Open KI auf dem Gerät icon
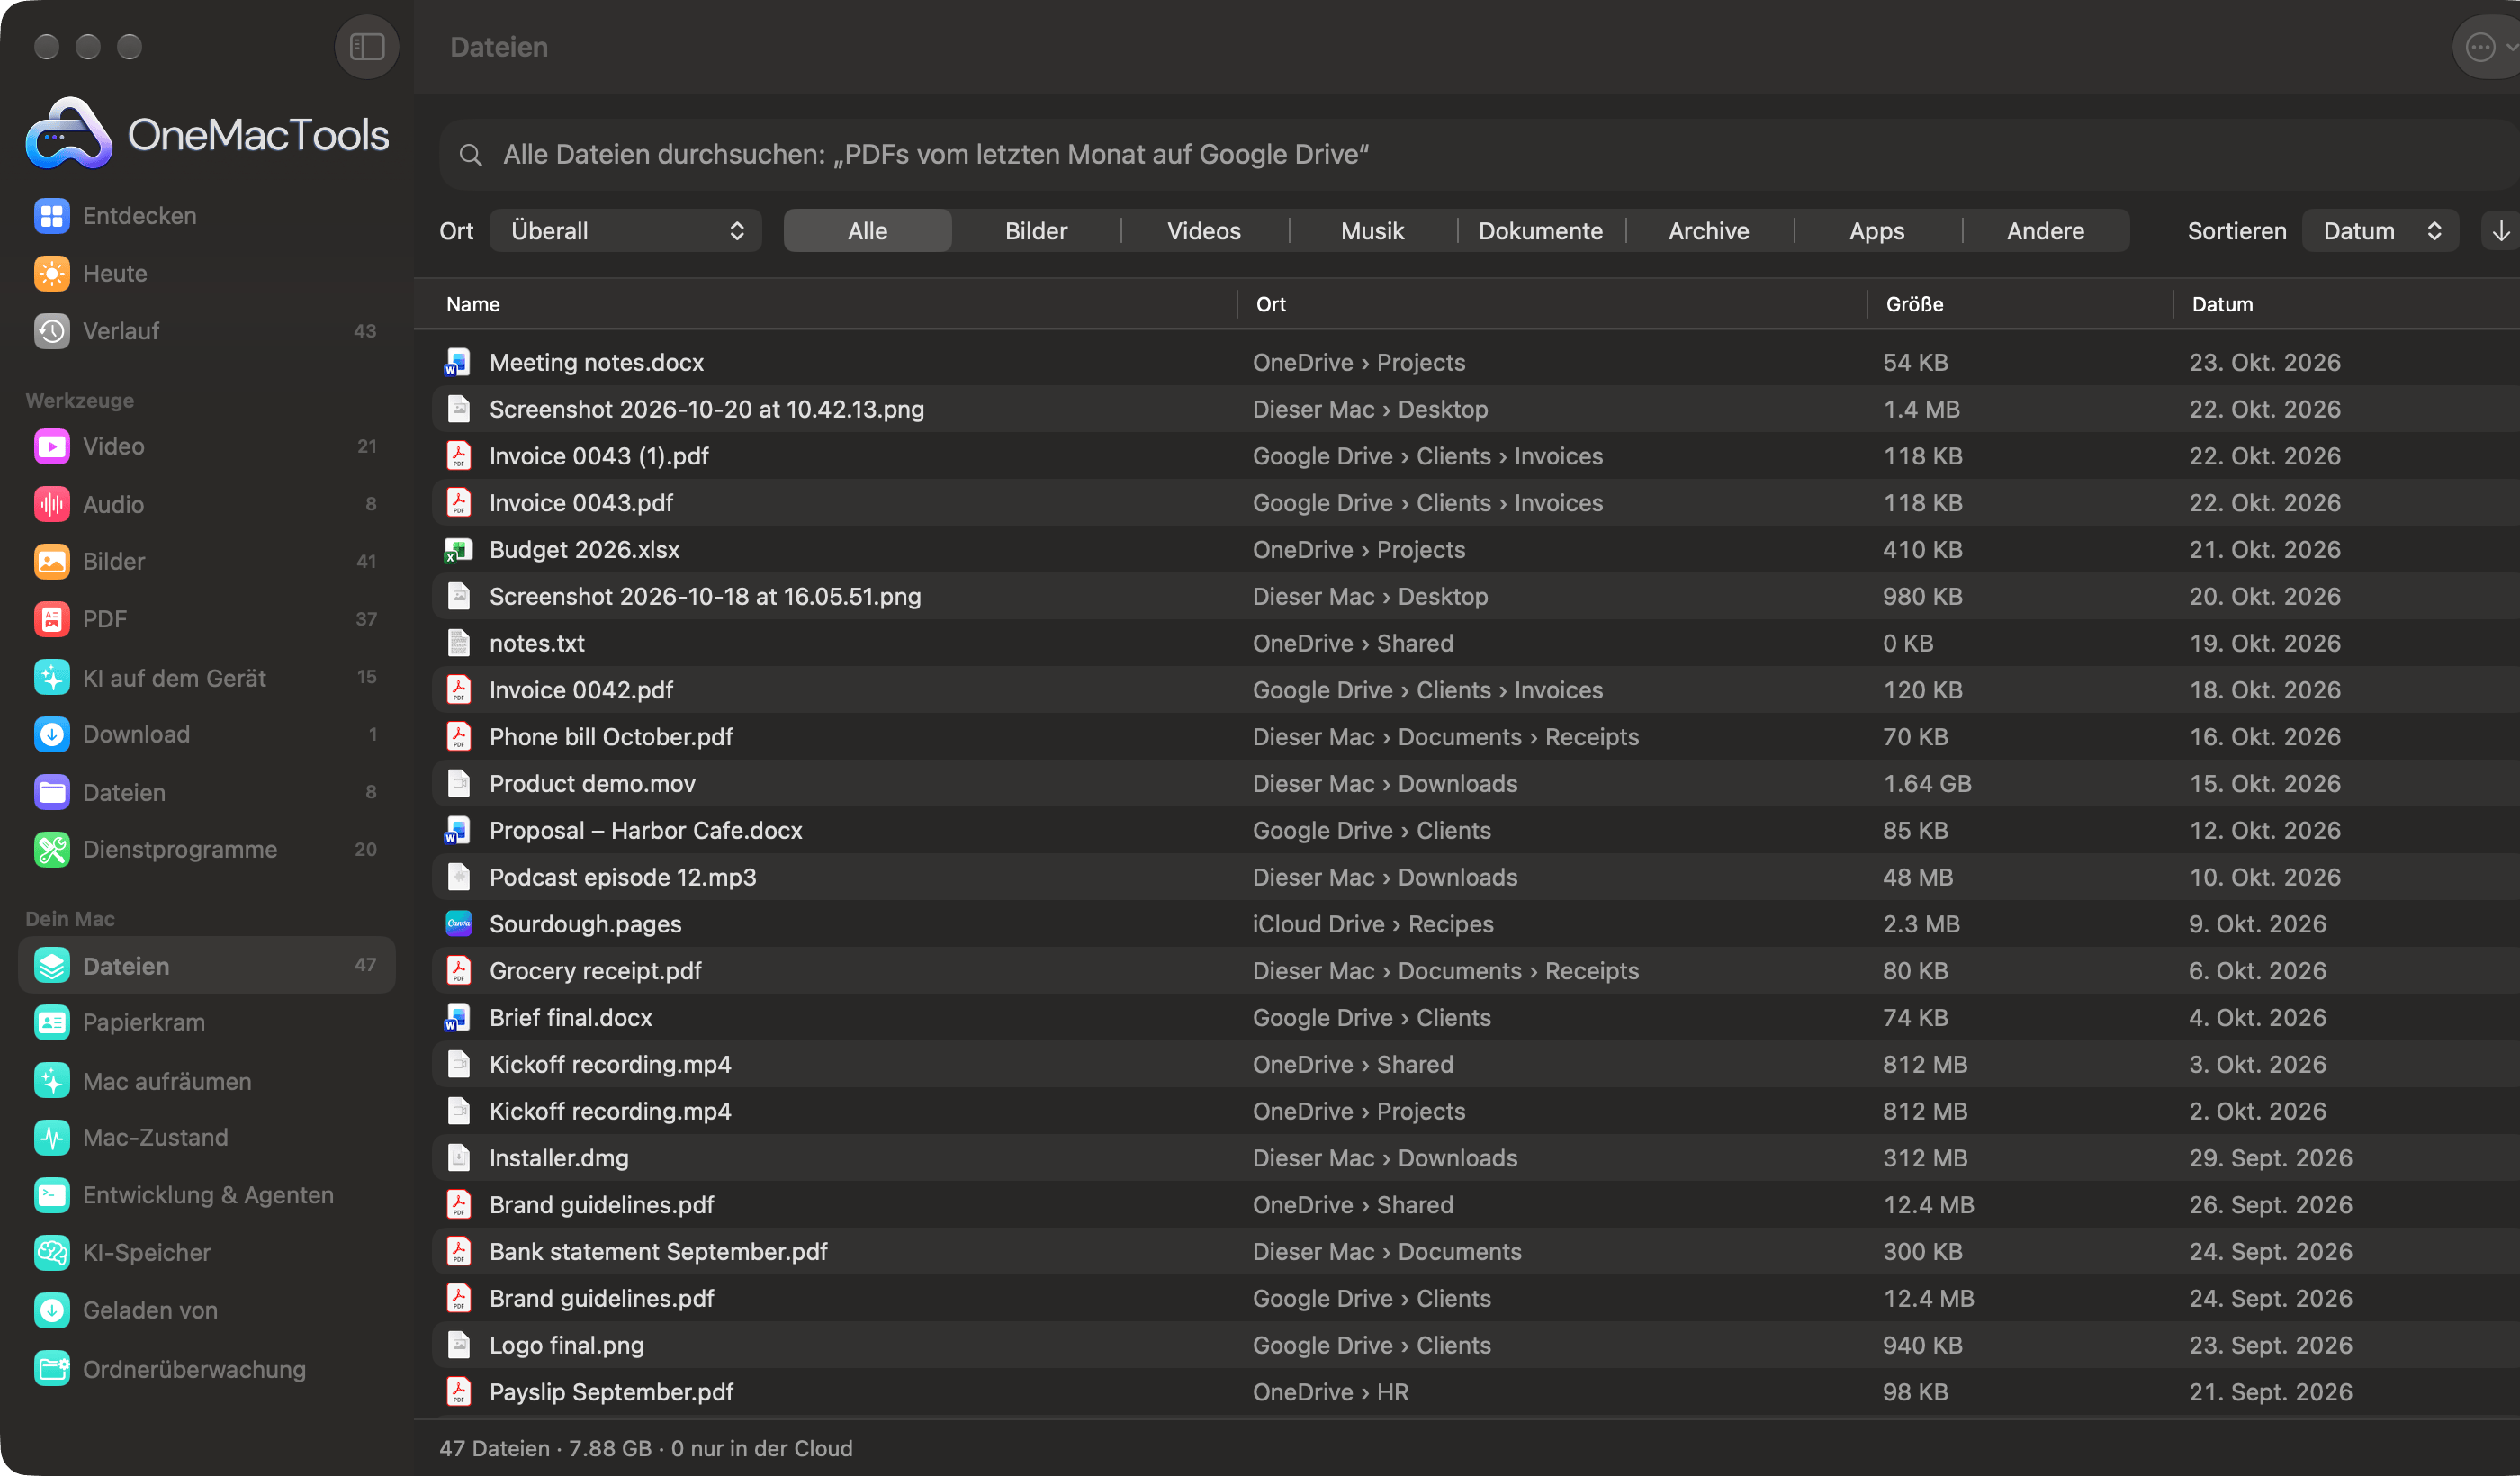2520x1476 pixels. click(x=52, y=677)
